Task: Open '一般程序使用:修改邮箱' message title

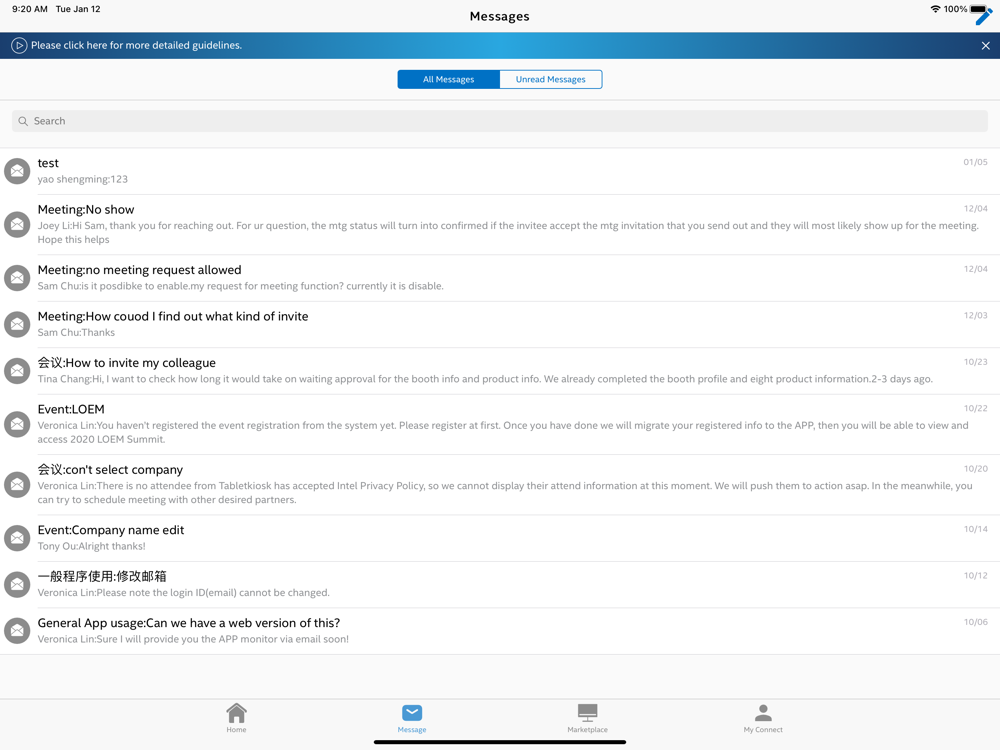Action: [102, 576]
